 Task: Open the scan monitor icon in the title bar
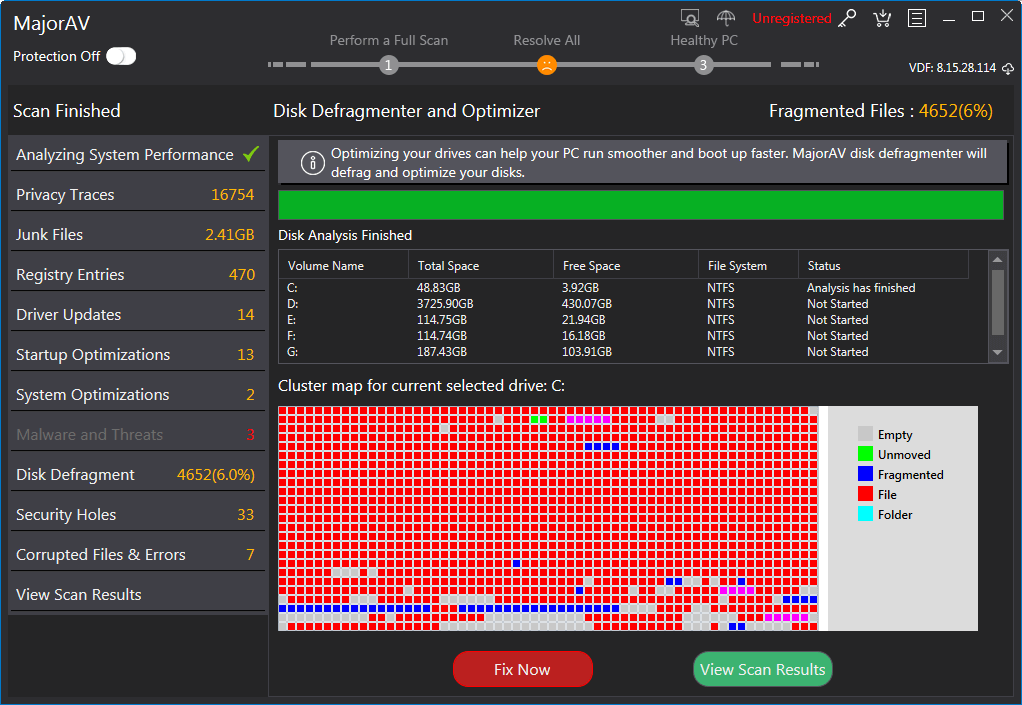click(x=690, y=17)
